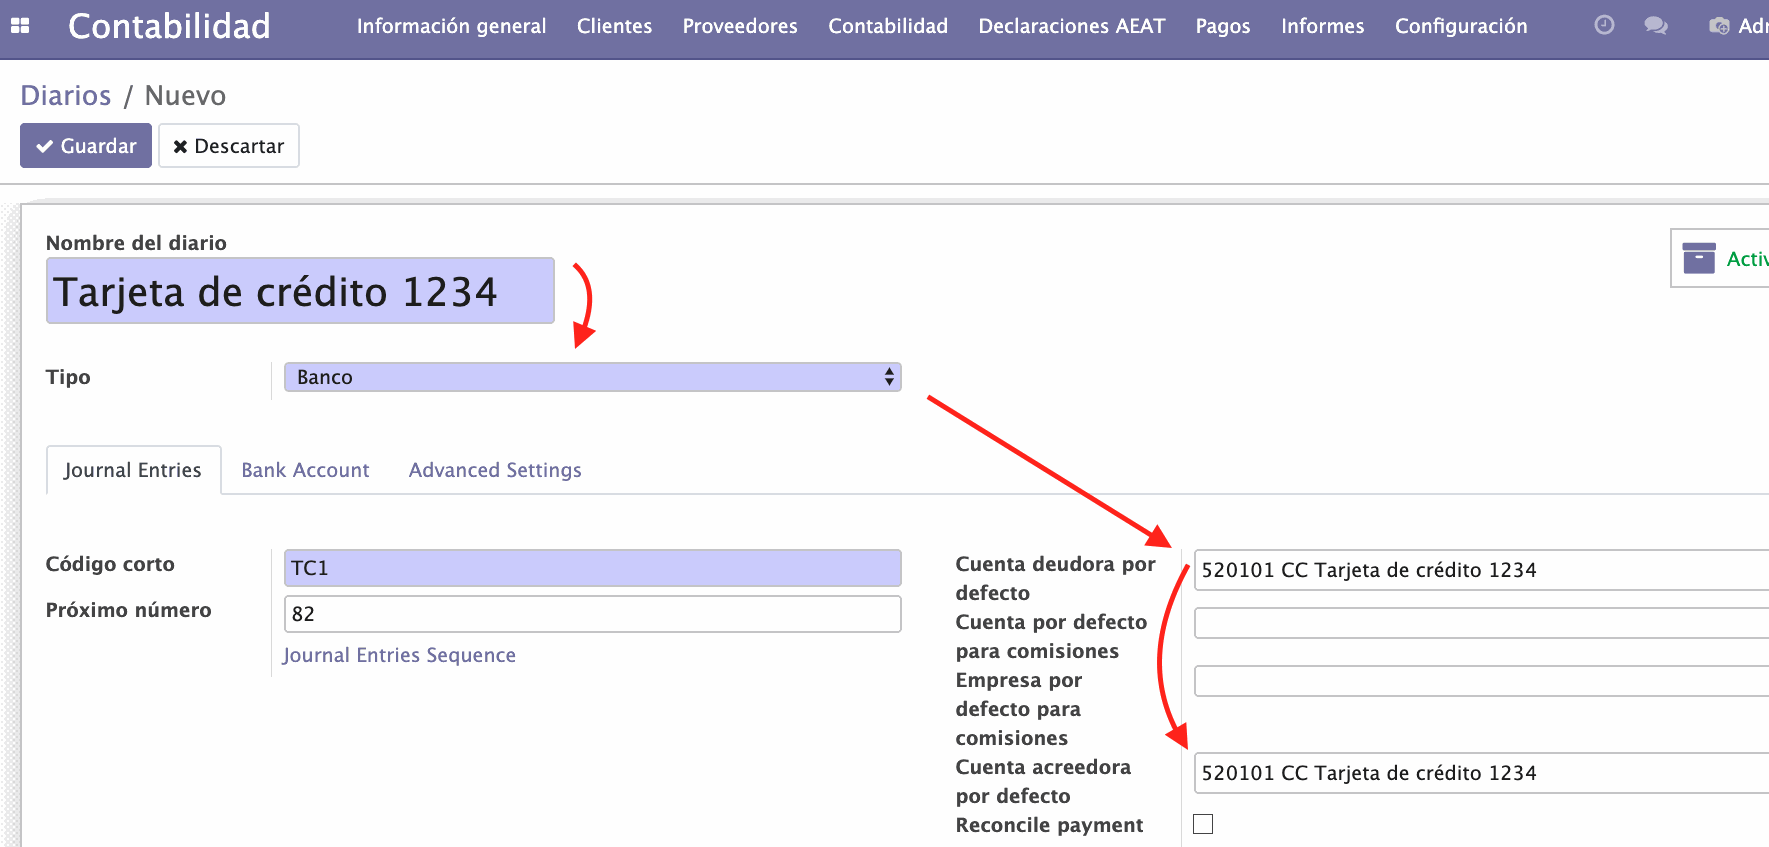Edit the Nombre del diario field
This screenshot has width=1769, height=847.
pos(300,291)
